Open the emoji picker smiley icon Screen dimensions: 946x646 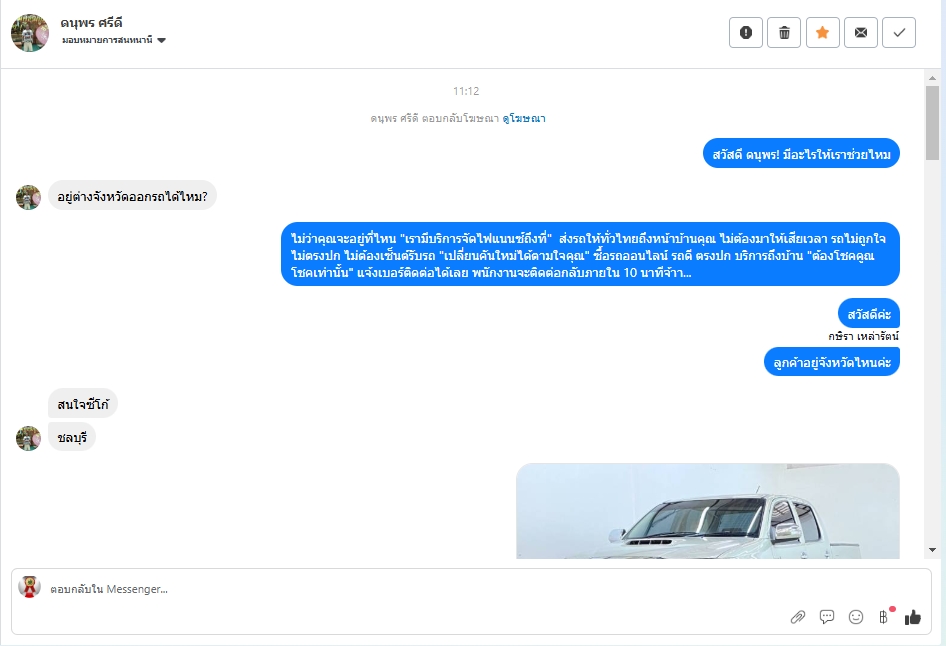pos(856,617)
